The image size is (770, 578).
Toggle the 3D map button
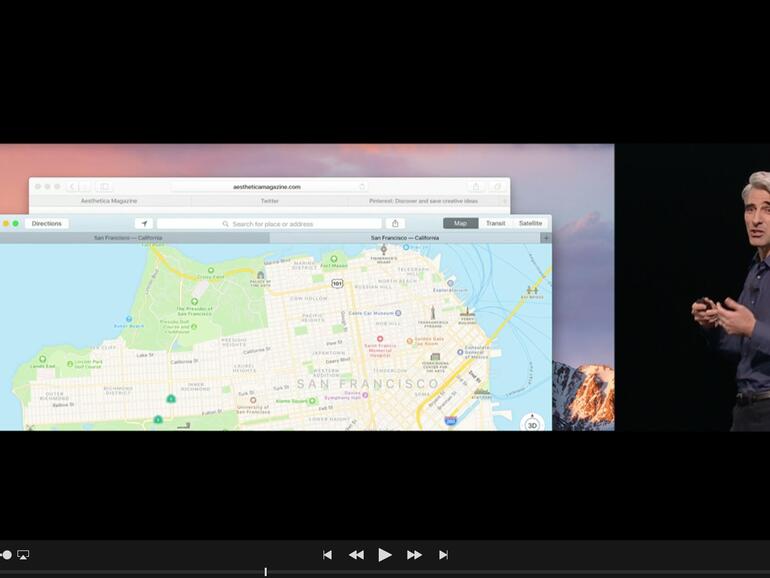click(532, 425)
